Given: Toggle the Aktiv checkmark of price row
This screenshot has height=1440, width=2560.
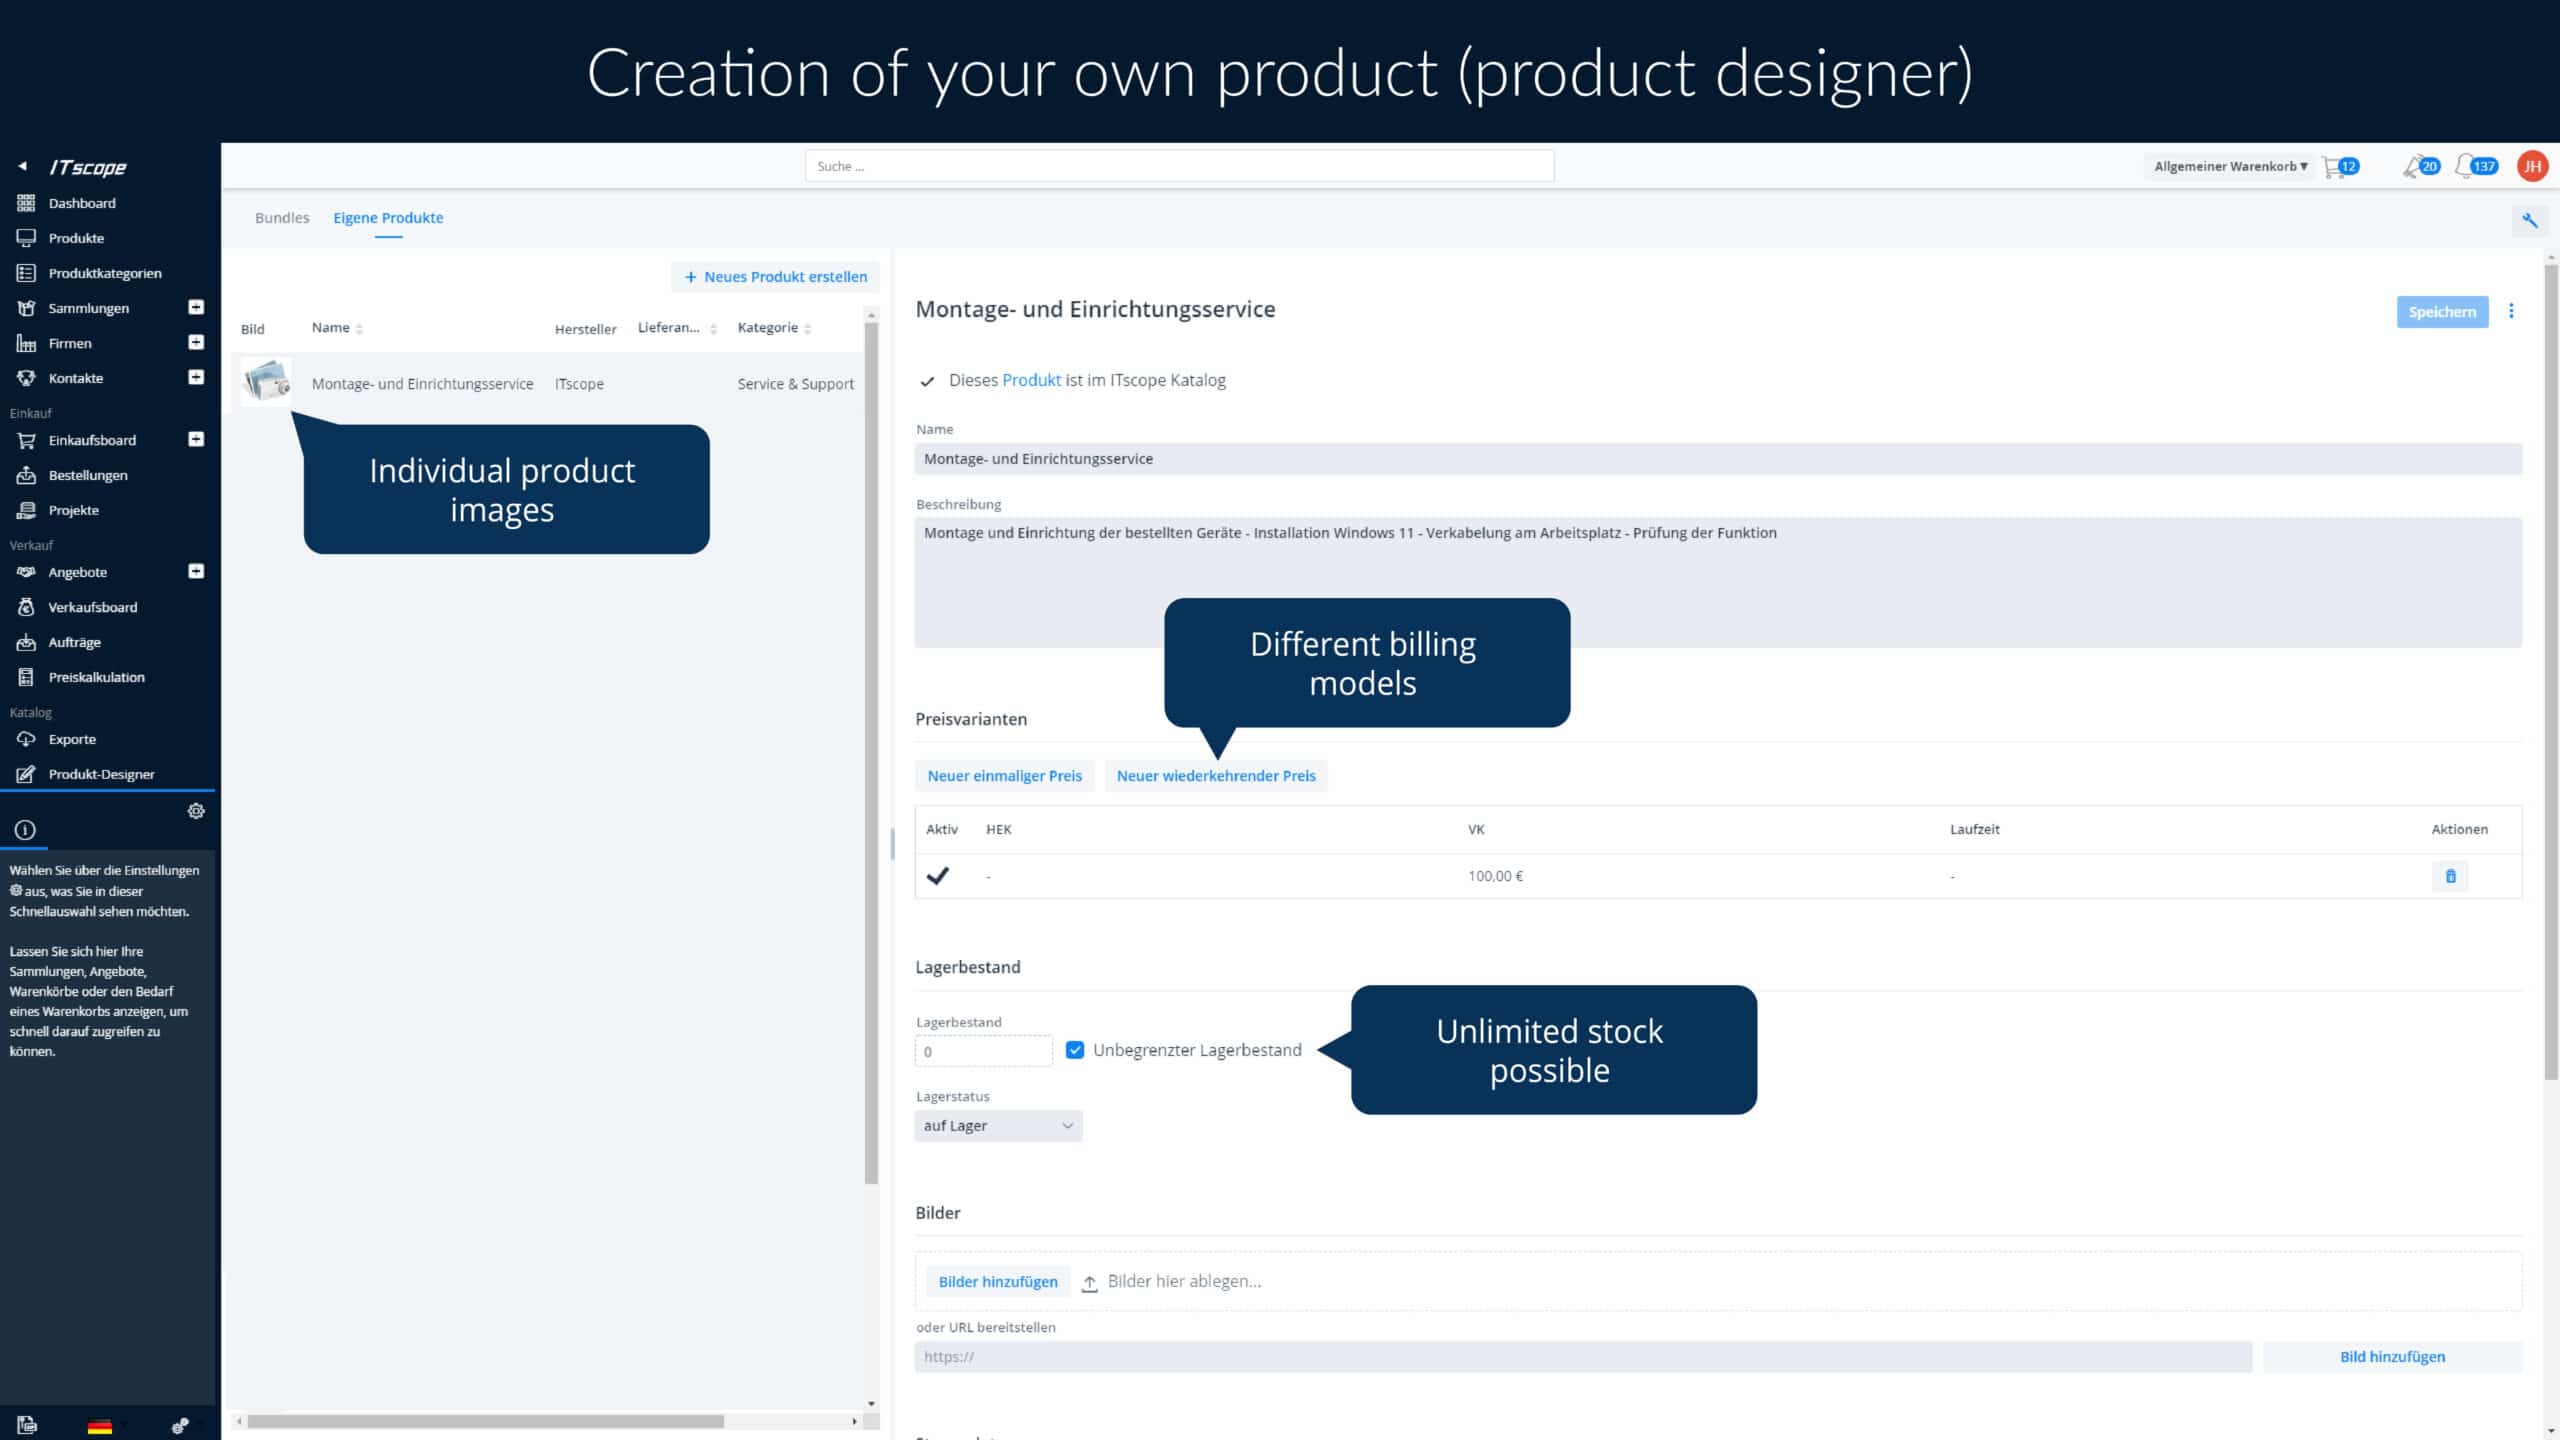Looking at the screenshot, I should click(x=937, y=876).
